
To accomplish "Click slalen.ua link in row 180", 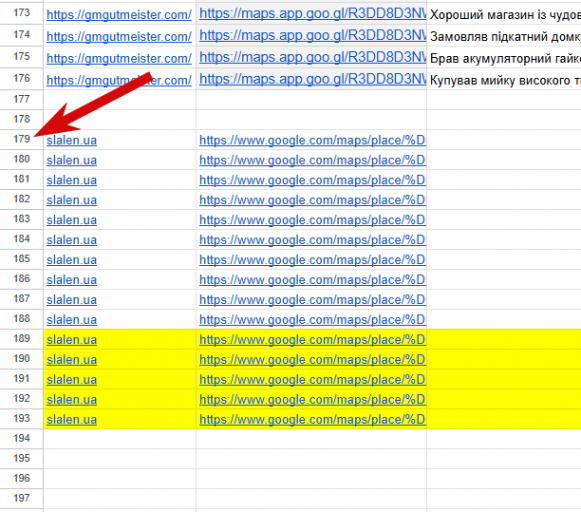I will pyautogui.click(x=72, y=160).
